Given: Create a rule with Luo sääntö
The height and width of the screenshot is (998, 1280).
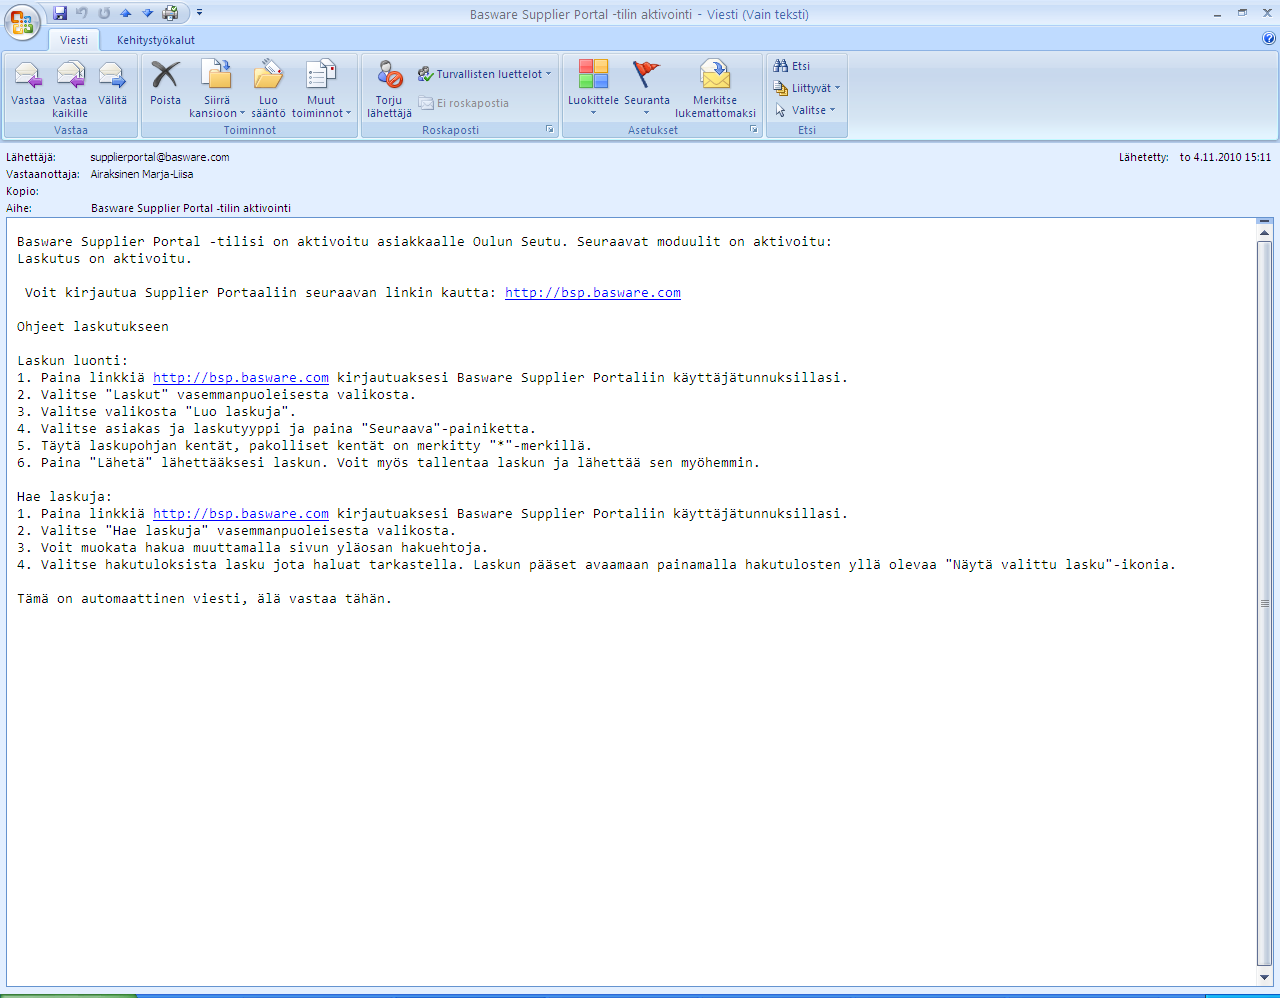Looking at the screenshot, I should 268,88.
